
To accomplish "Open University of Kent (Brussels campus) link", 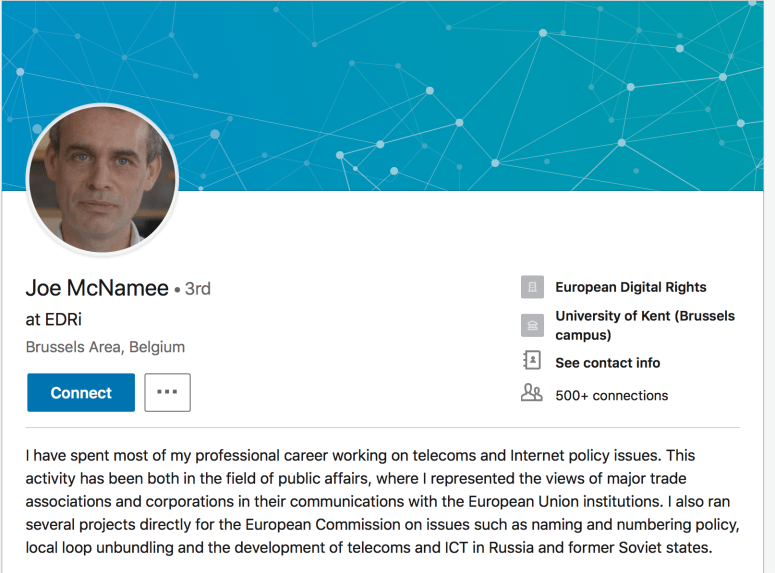I will [x=644, y=325].
